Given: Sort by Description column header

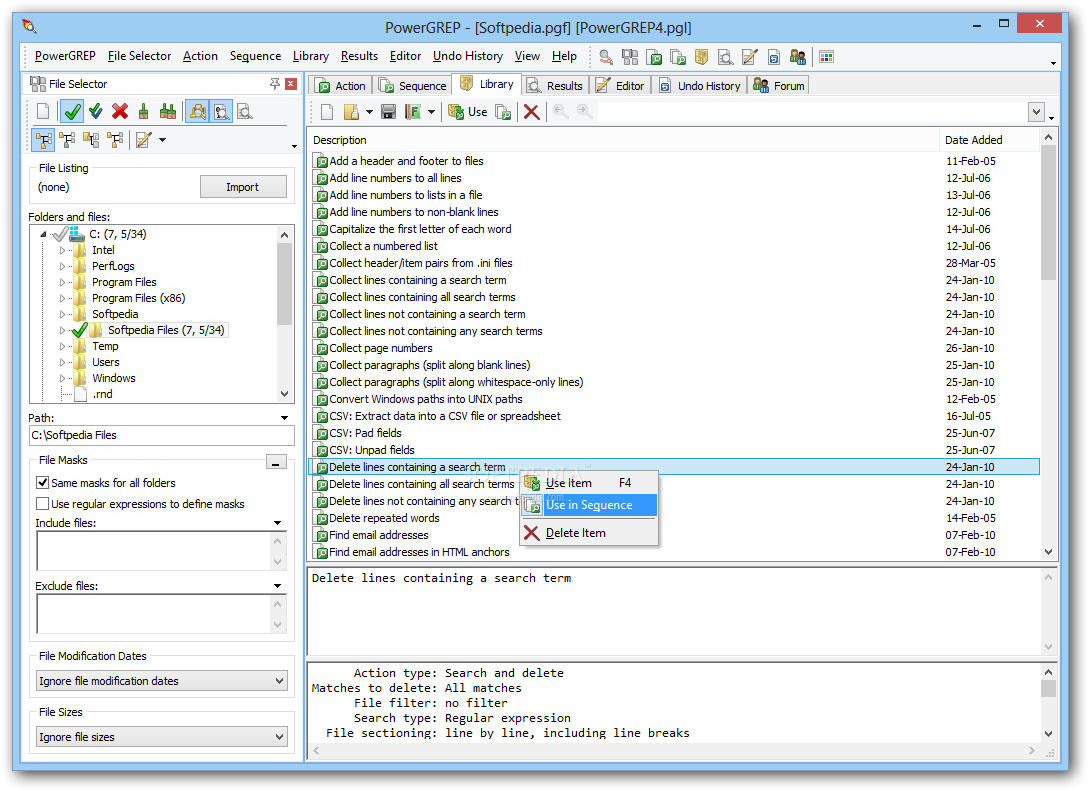Looking at the screenshot, I should point(624,140).
